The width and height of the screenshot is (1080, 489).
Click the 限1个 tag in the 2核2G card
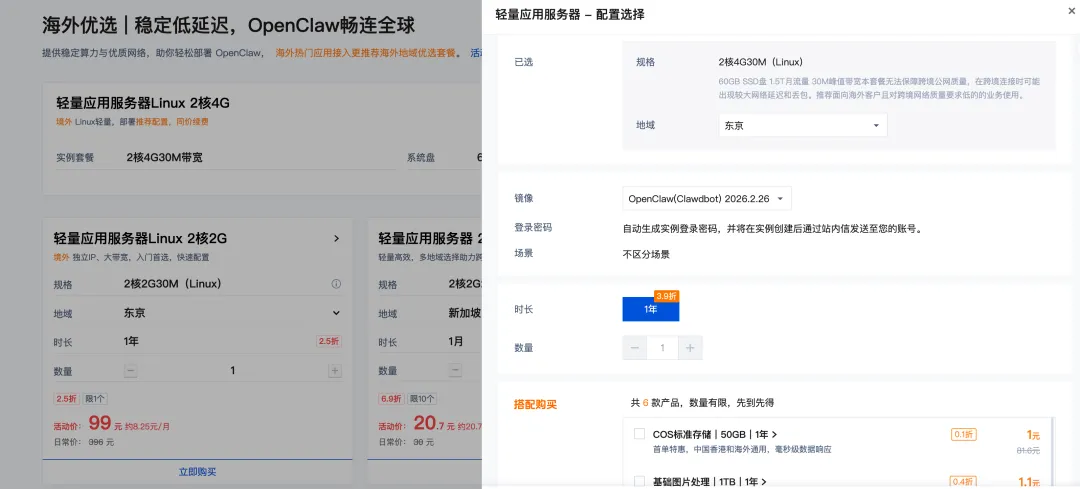(x=95, y=399)
